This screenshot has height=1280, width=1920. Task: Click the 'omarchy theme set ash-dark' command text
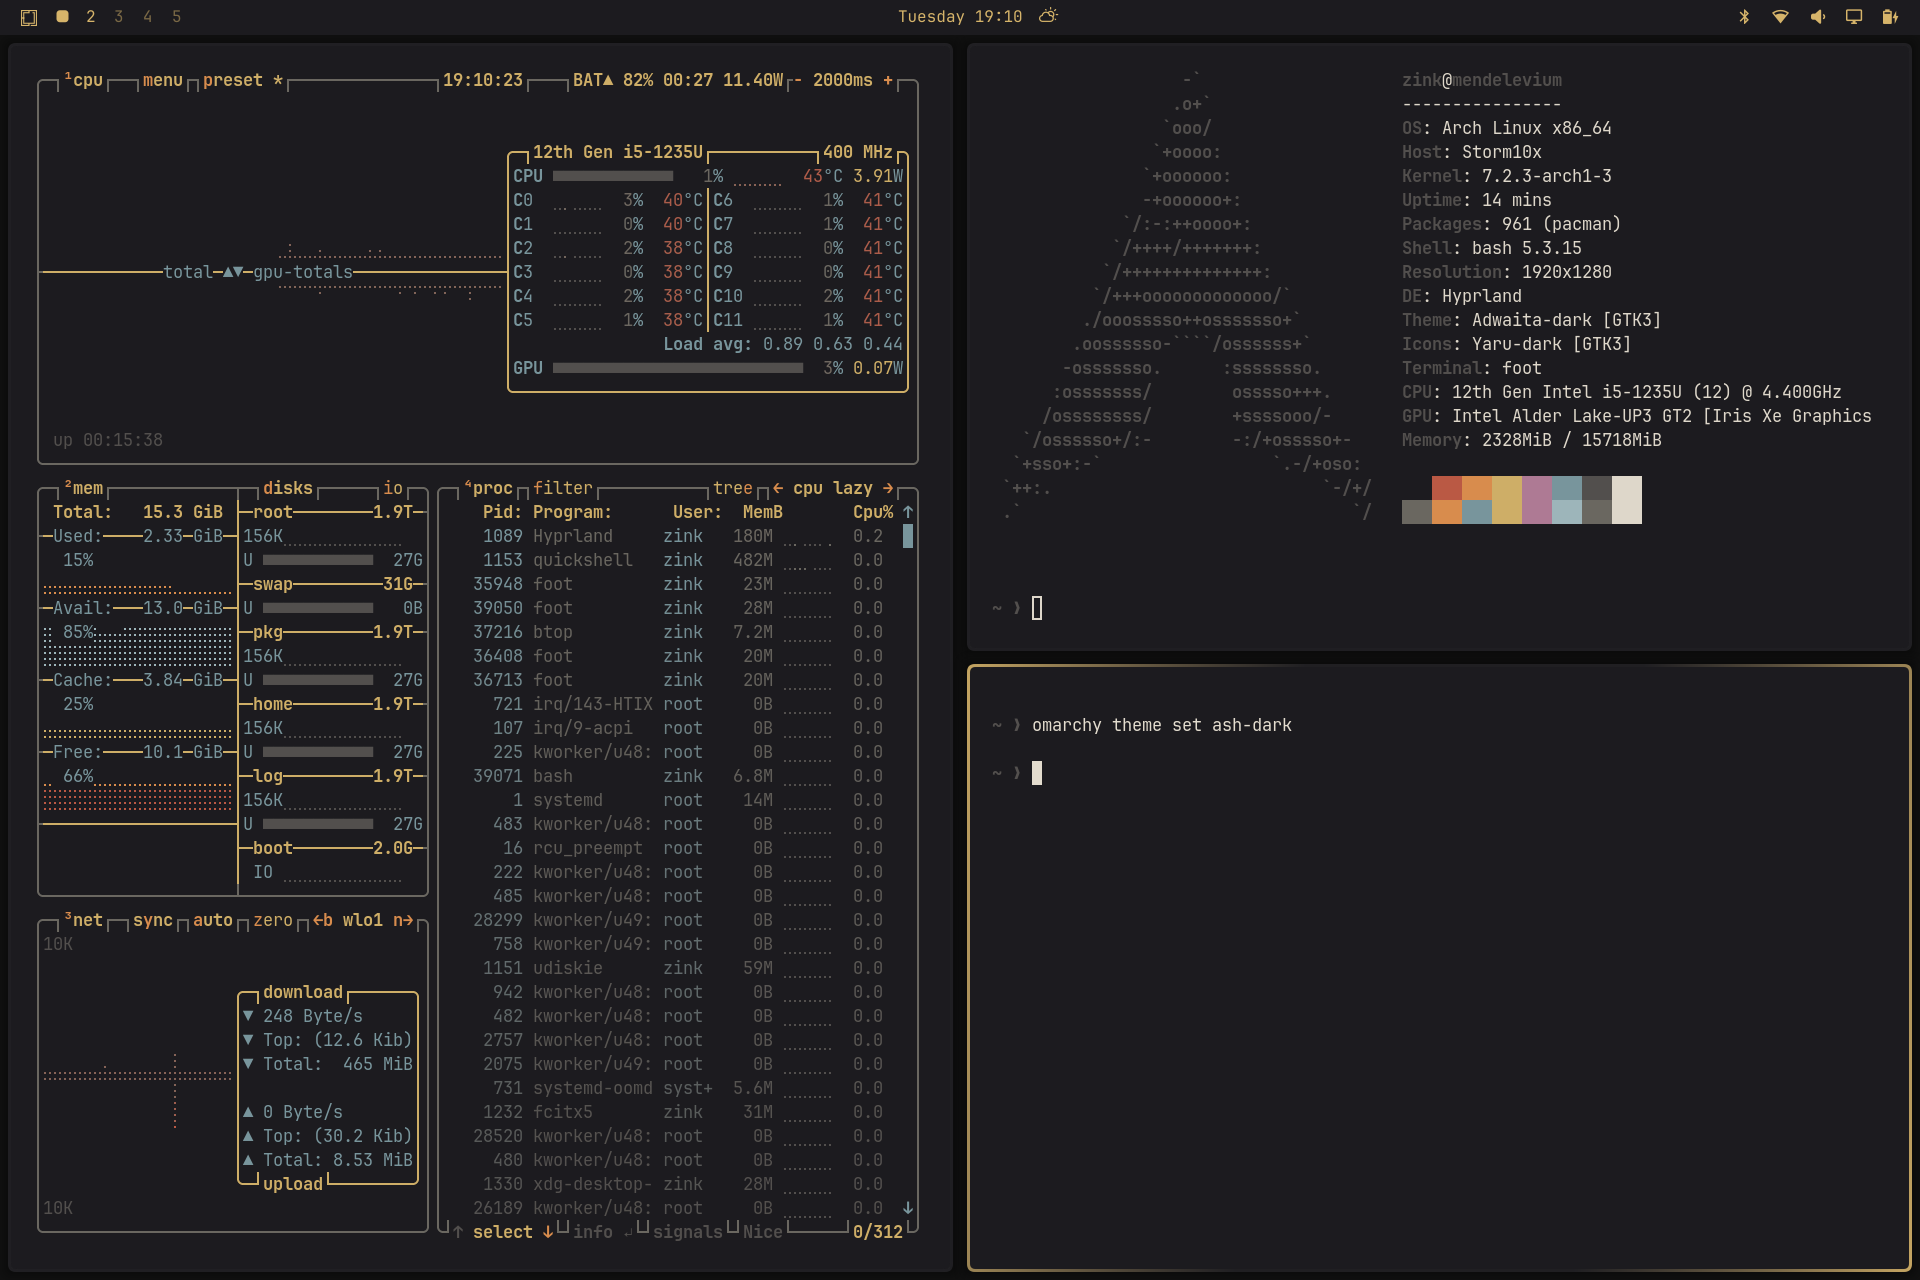tap(1162, 725)
